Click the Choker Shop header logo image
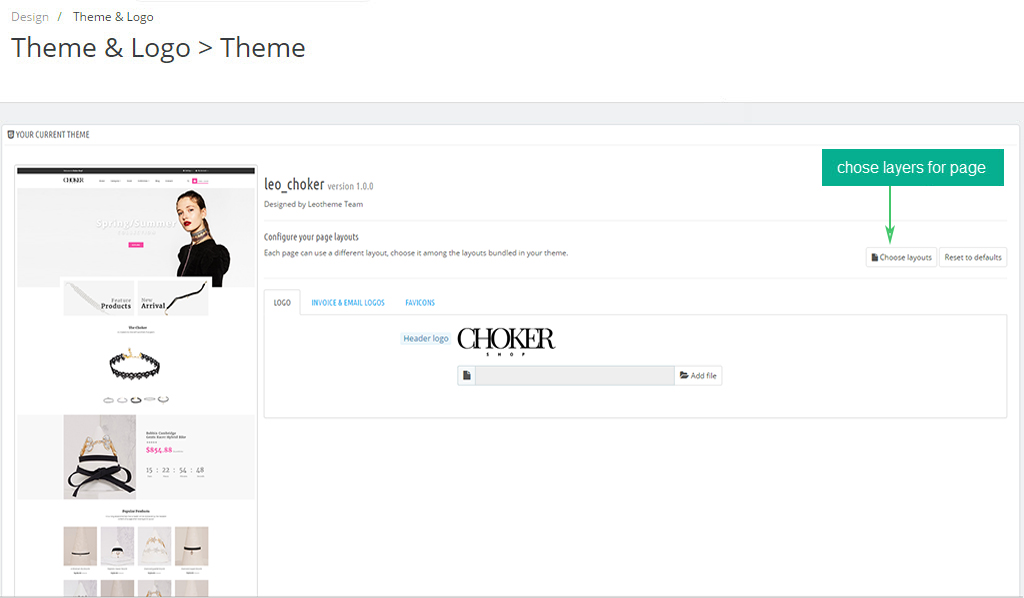The height and width of the screenshot is (598, 1024). coord(506,341)
